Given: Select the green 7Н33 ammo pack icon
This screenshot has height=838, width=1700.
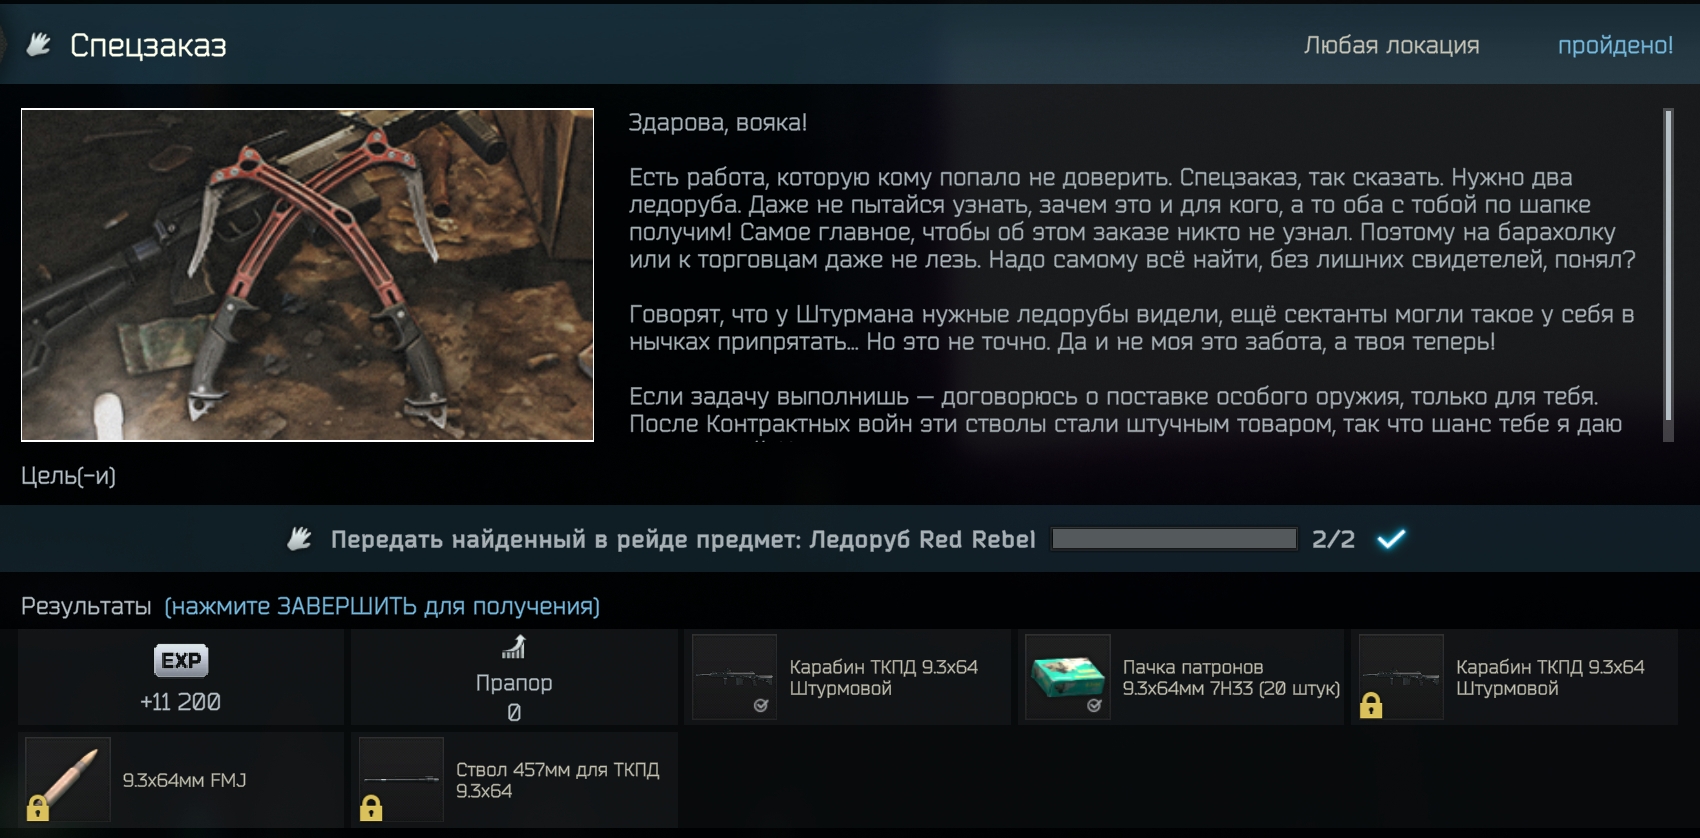Looking at the screenshot, I should coord(1068,677).
